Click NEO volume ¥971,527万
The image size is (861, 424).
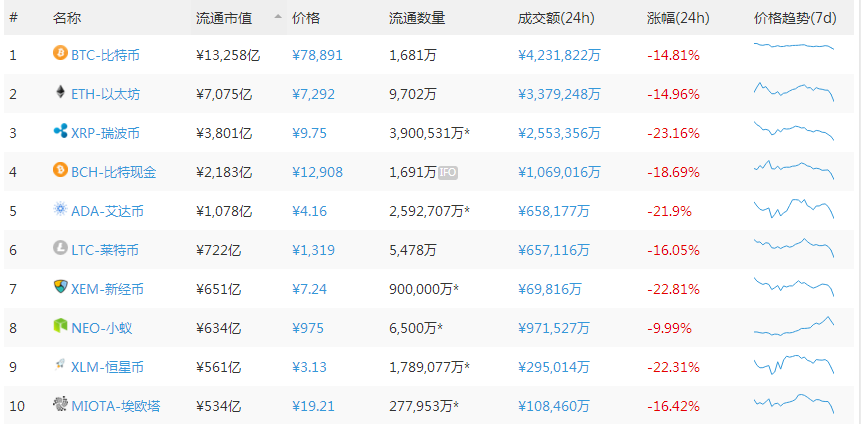click(554, 329)
